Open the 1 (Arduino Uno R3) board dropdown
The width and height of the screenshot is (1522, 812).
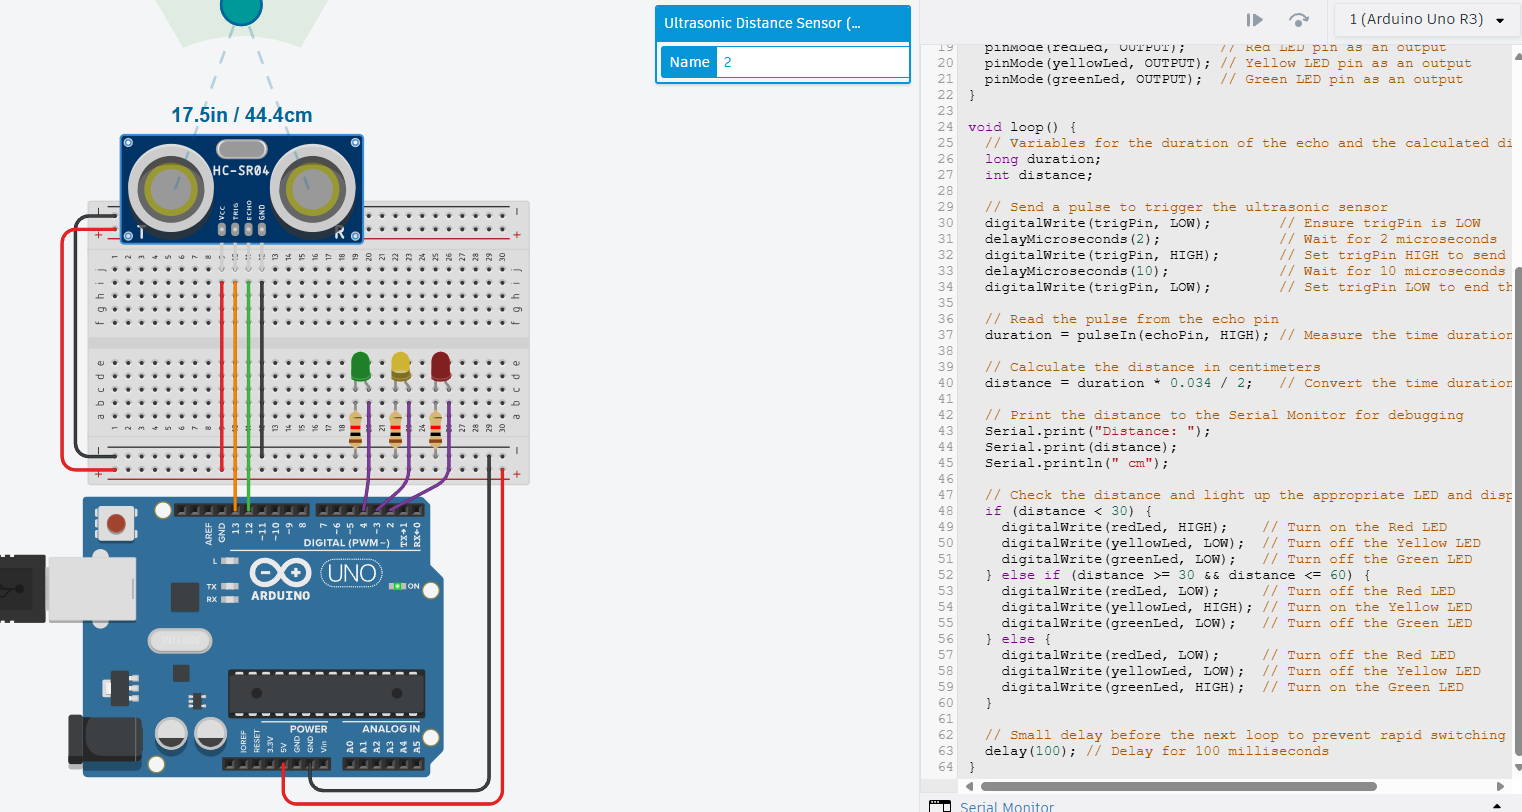pyautogui.click(x=1426, y=20)
